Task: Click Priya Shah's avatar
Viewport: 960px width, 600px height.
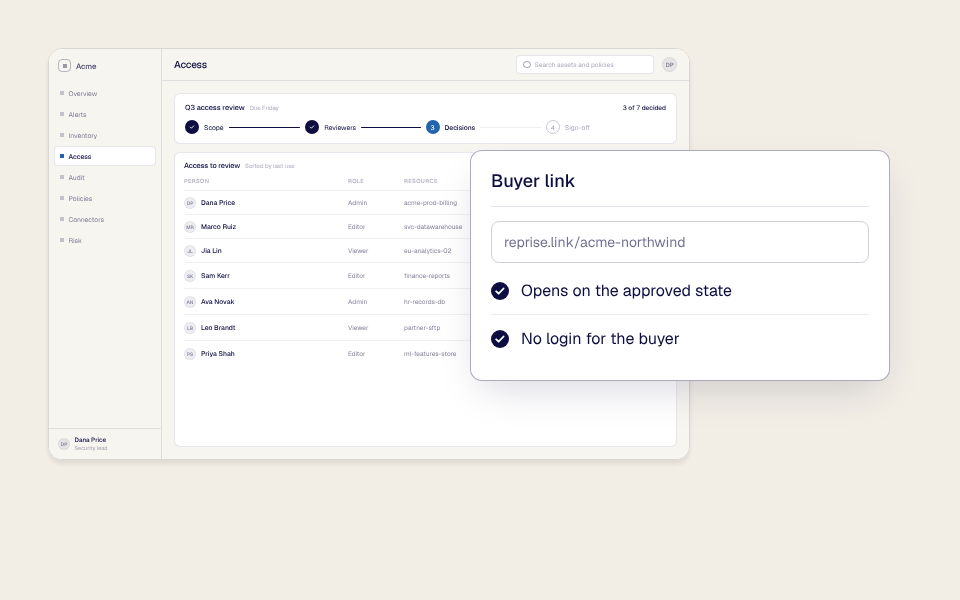Action: (190, 354)
